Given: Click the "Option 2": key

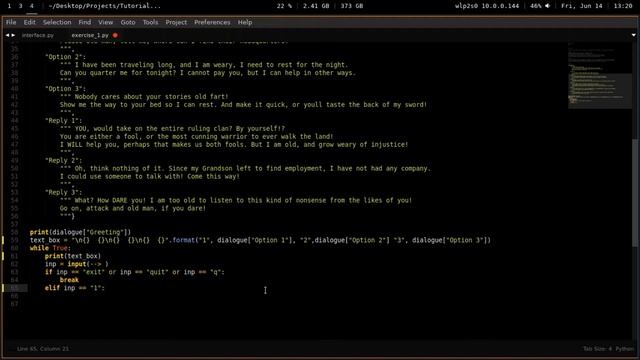Looking at the screenshot, I should [65, 57].
